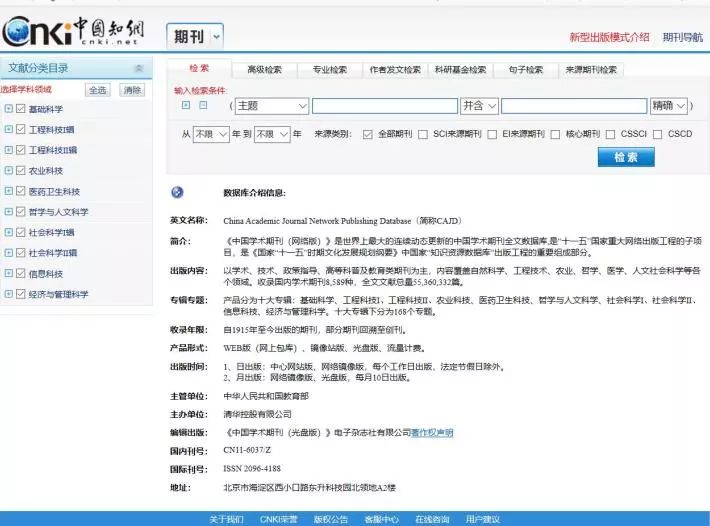The image size is (710, 526).
Task: Toggle the 全部期刊 source checkbox
Action: pos(368,134)
